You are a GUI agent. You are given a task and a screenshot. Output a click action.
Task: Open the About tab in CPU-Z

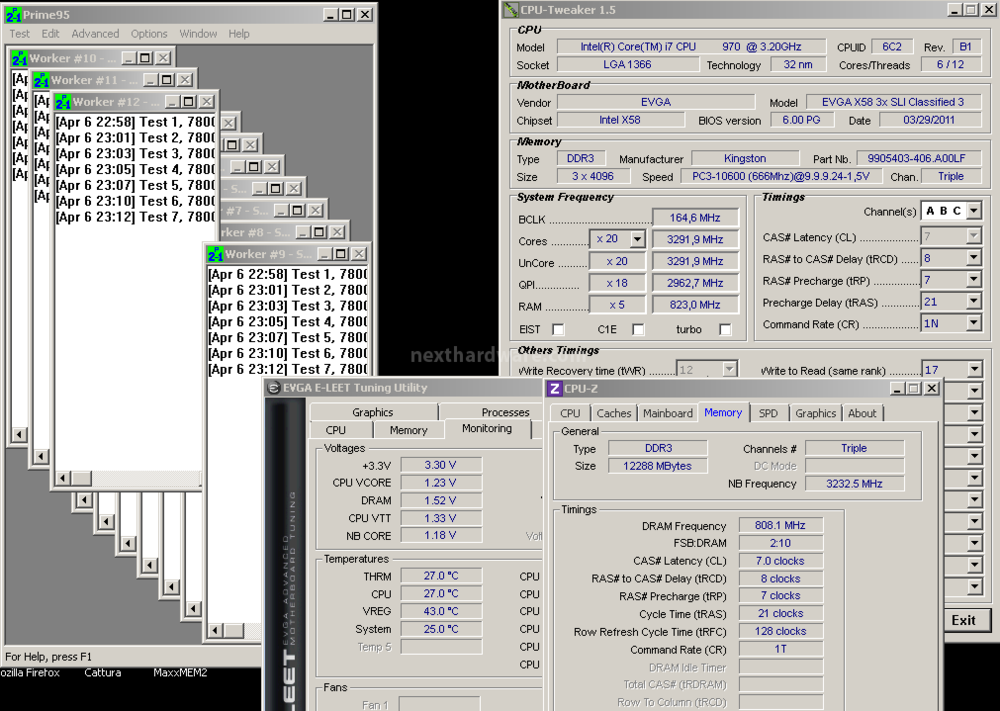tap(862, 413)
